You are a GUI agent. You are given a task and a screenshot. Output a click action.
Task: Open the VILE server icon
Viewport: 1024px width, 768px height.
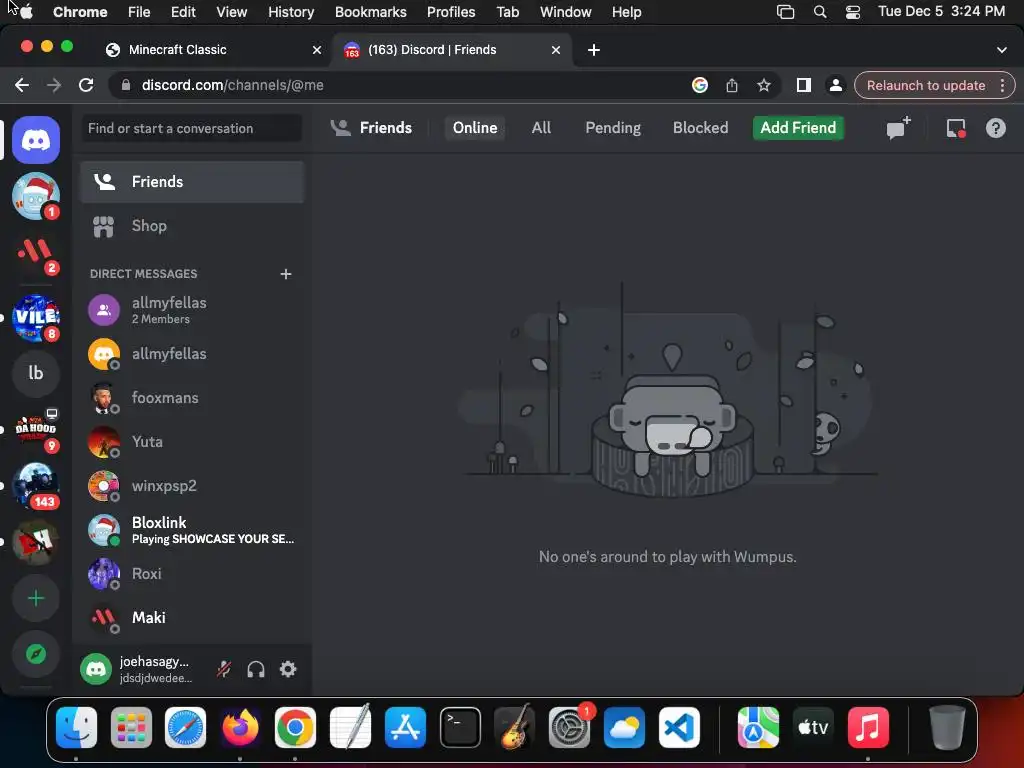[x=36, y=318]
